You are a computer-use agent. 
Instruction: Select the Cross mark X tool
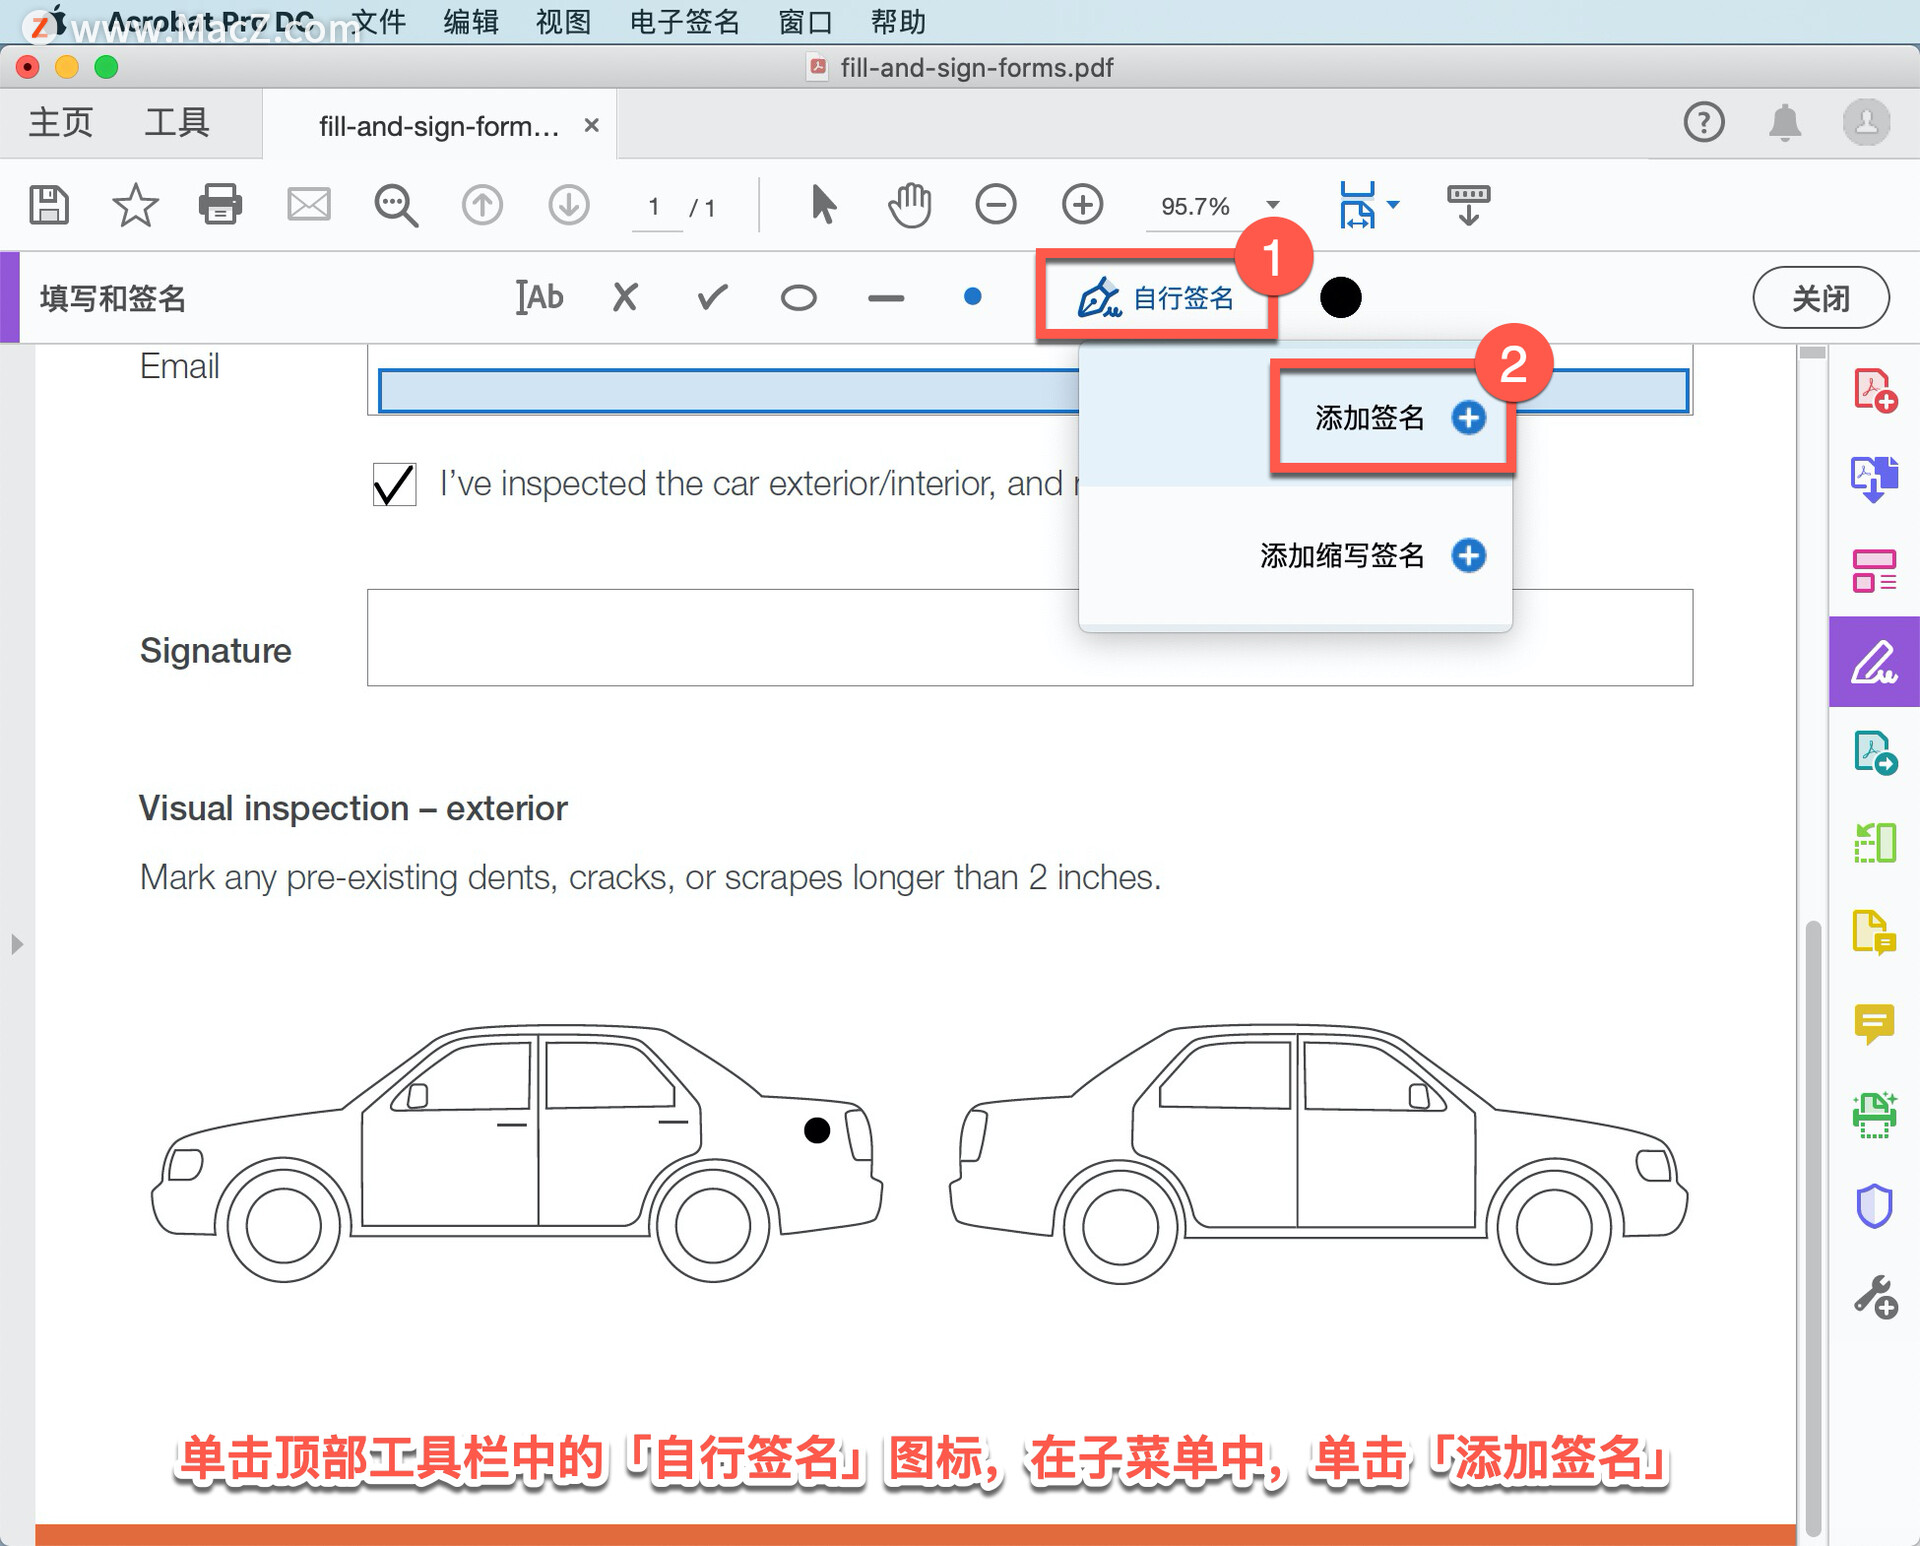[x=625, y=297]
